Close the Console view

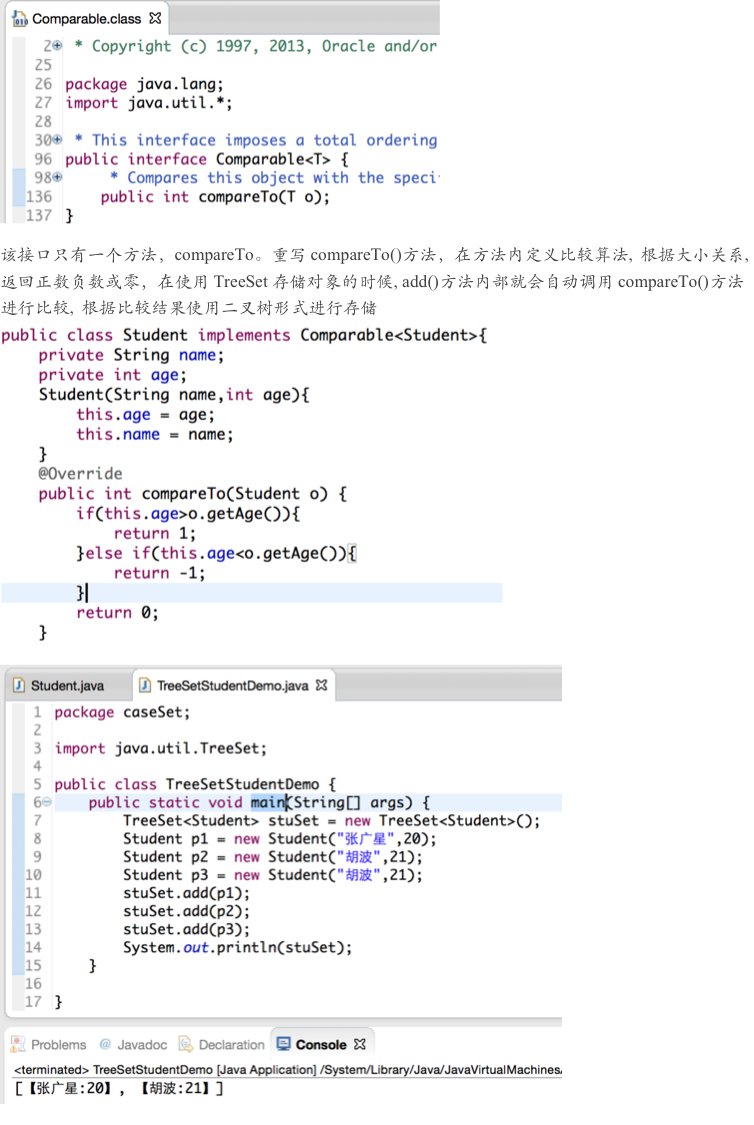coord(360,1044)
